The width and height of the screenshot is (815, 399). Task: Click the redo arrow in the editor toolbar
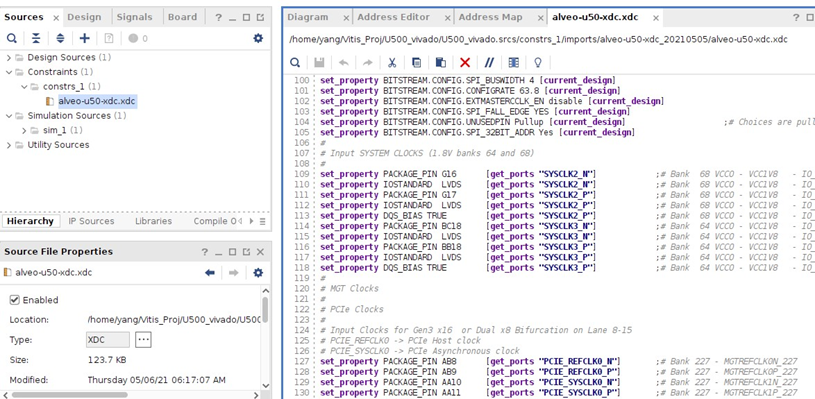click(367, 62)
